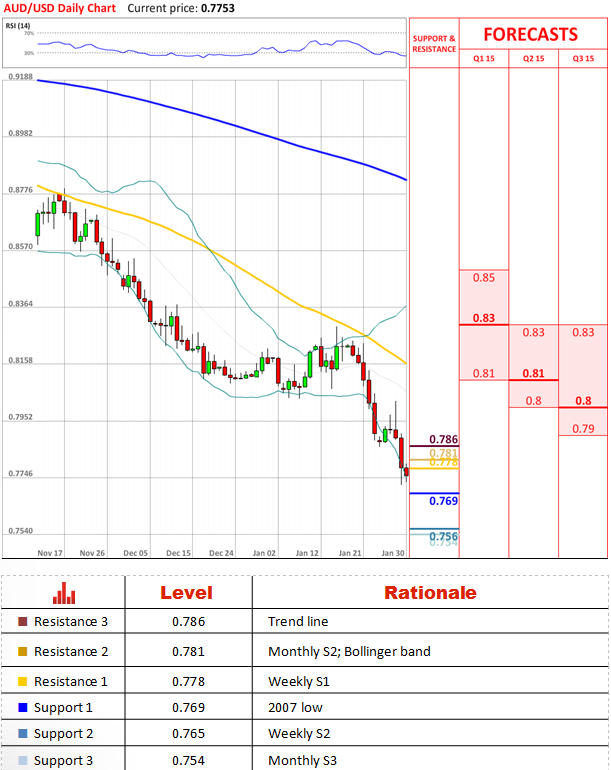Click the bold 0.81 forecast in Q2 15
Viewport: 611px width, 770px height.
(x=533, y=374)
